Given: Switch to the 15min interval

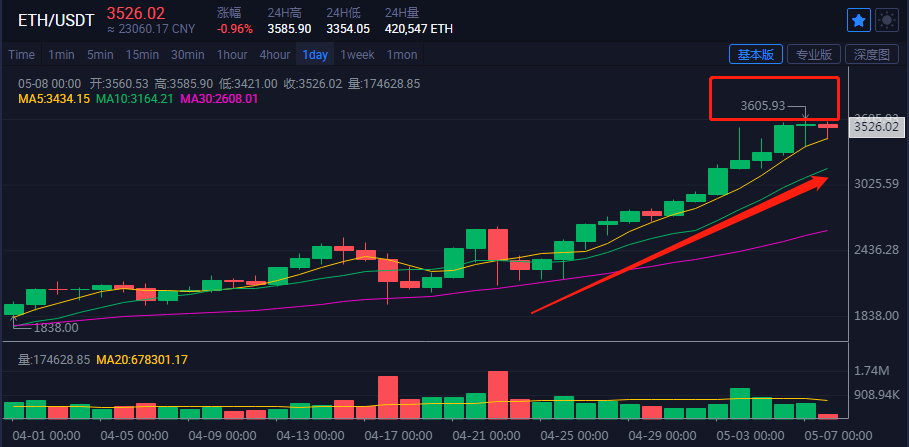Looking at the screenshot, I should pos(142,55).
